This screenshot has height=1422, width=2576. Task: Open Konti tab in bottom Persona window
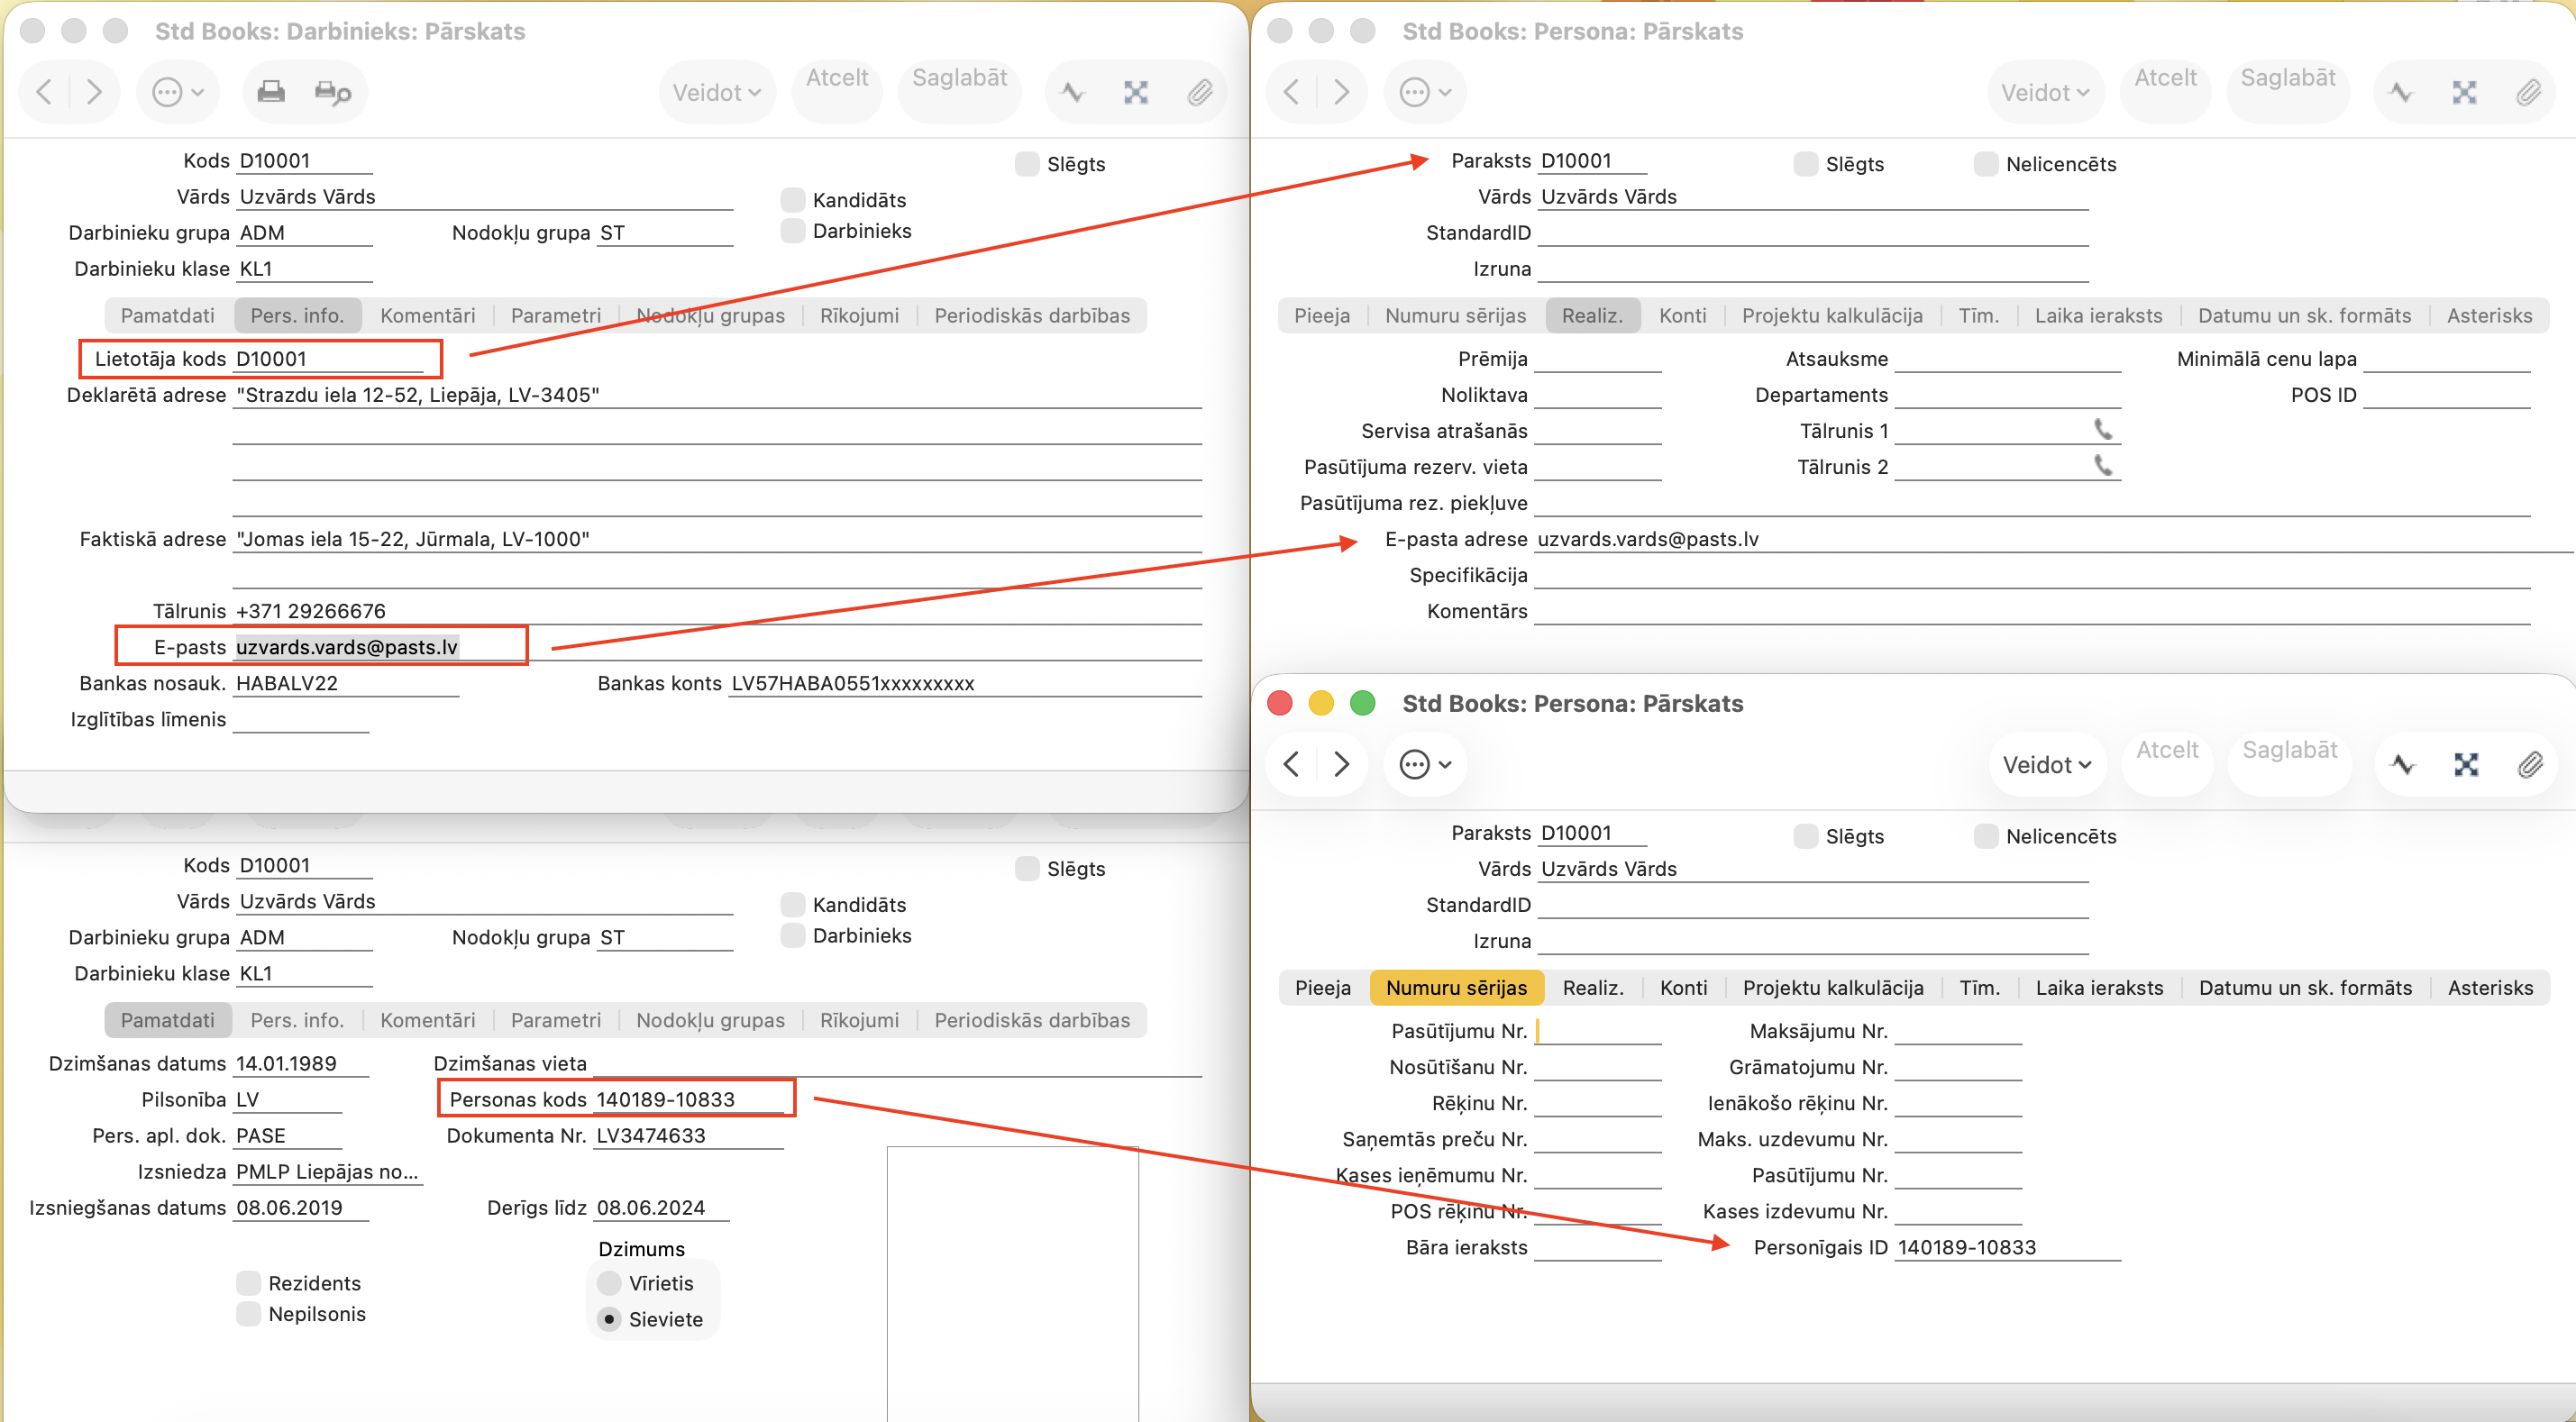pos(1683,988)
